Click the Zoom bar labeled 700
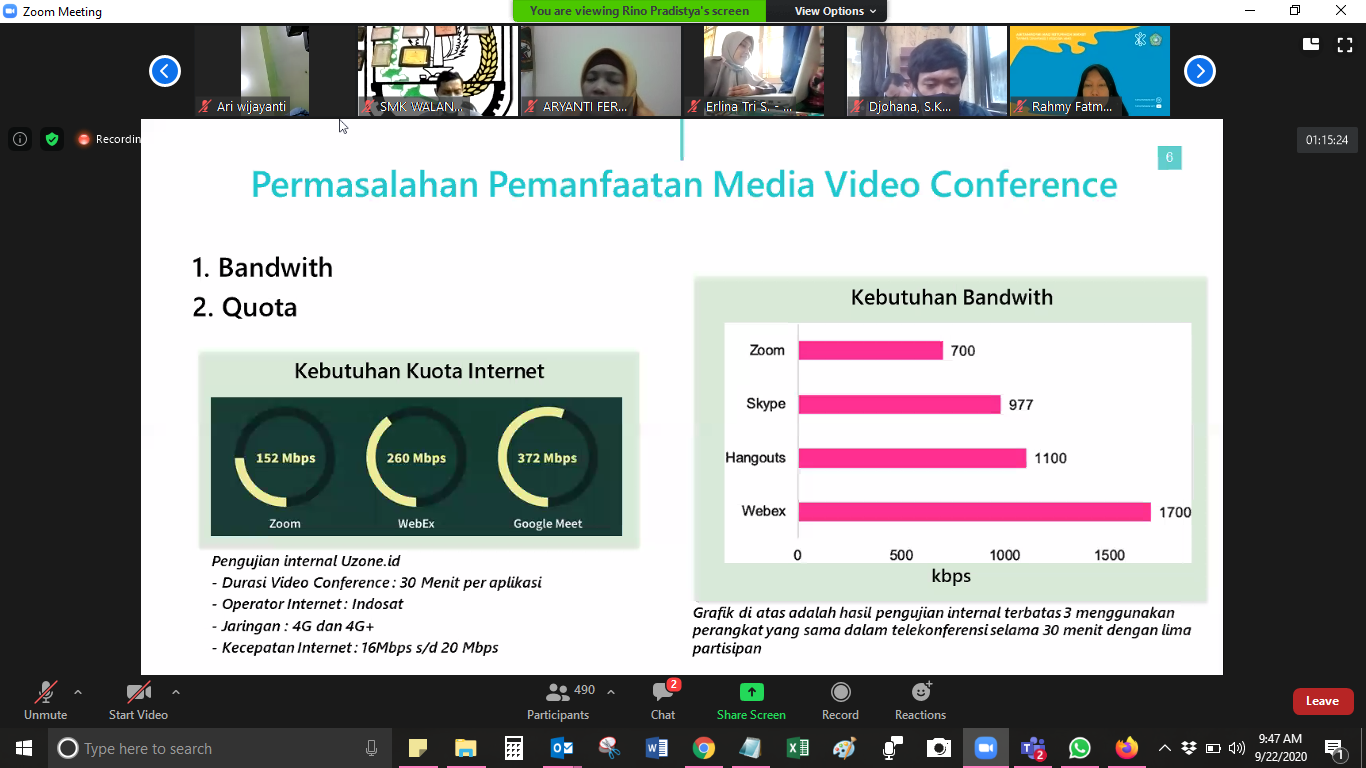This screenshot has width=1366, height=768. click(x=871, y=350)
